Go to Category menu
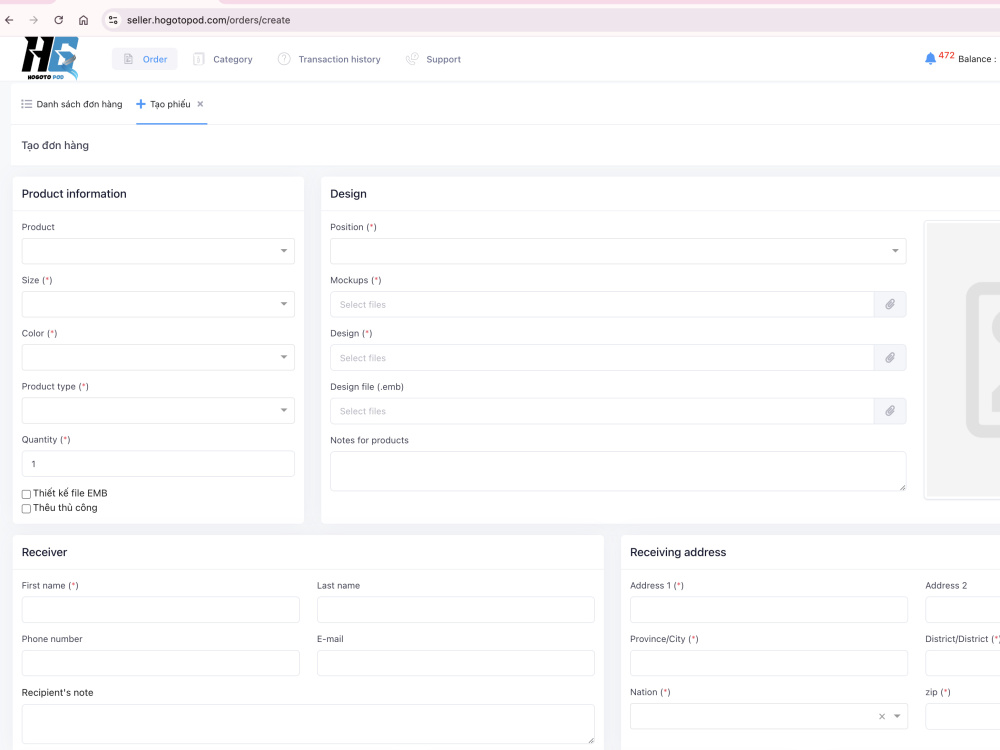Screen dimensions: 1000x750 coord(223,59)
